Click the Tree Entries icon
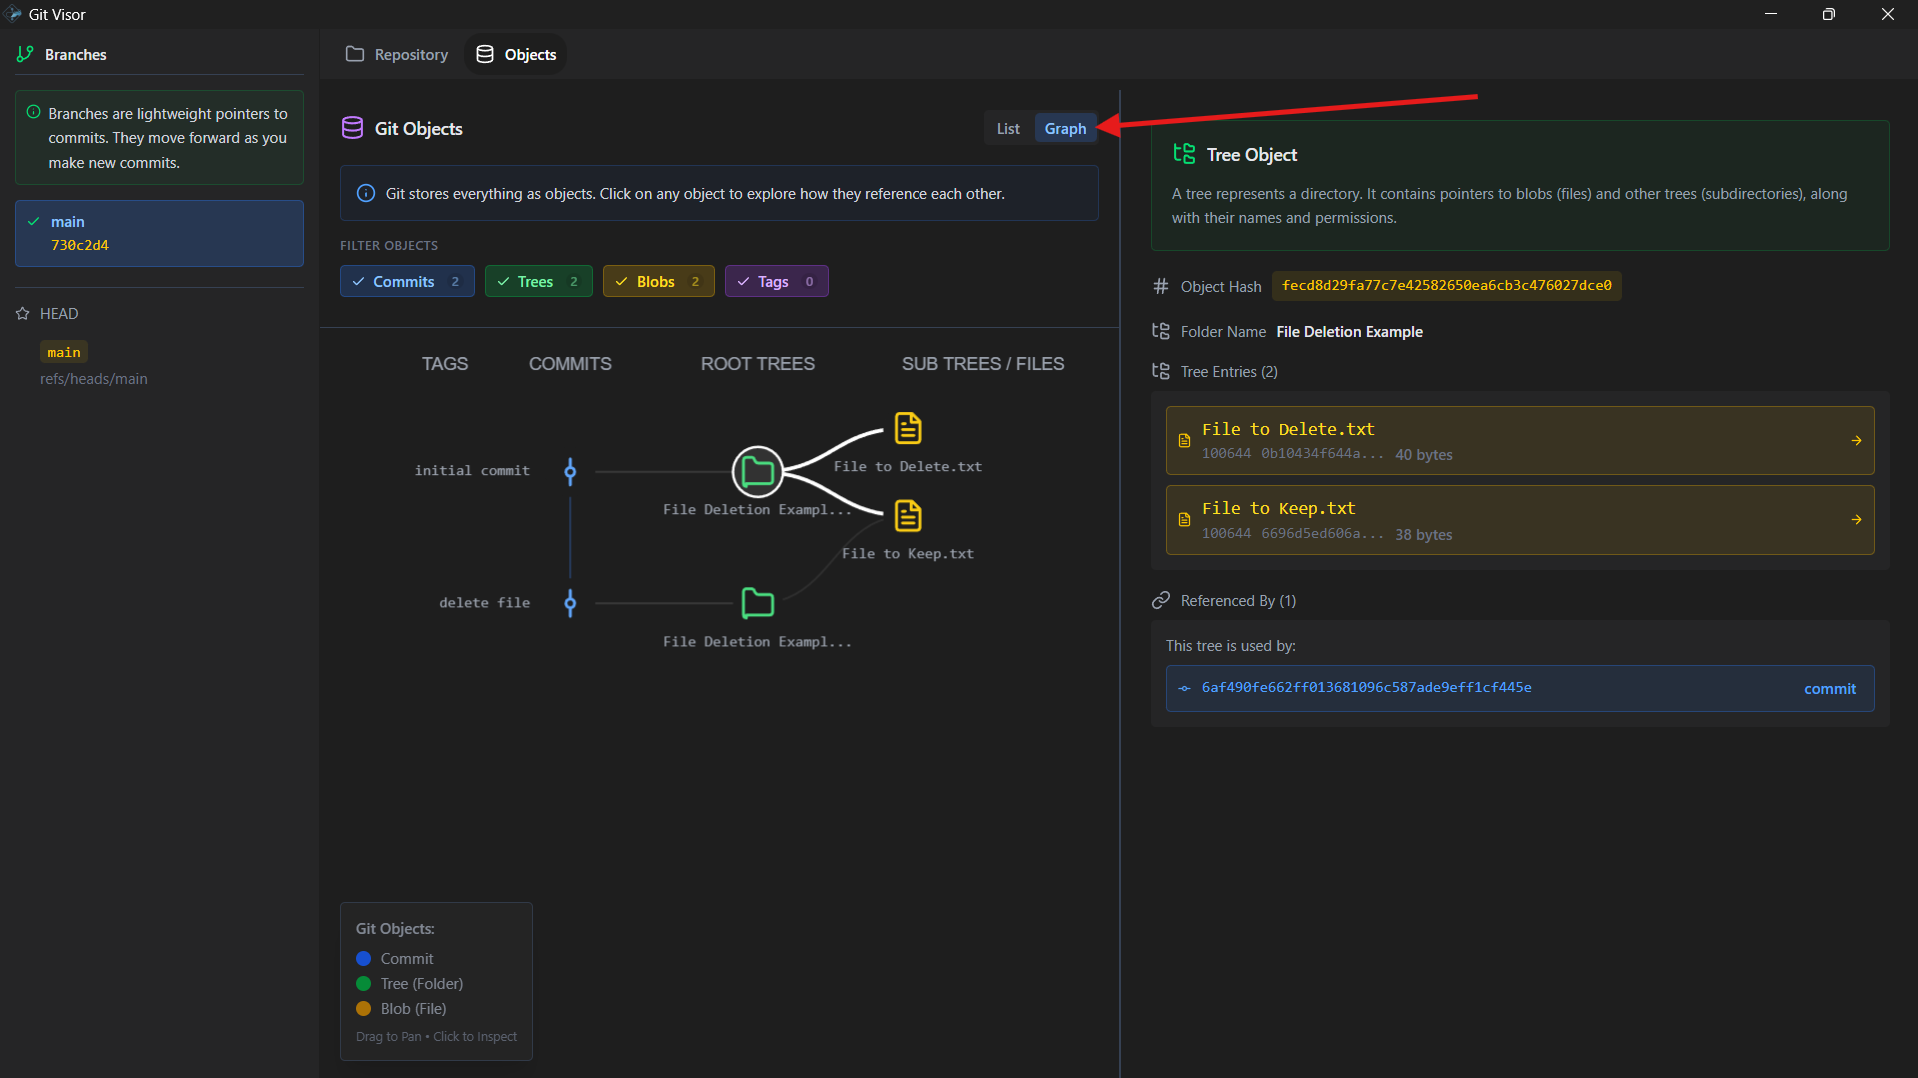Viewport: 1918px width, 1078px height. pyautogui.click(x=1161, y=371)
